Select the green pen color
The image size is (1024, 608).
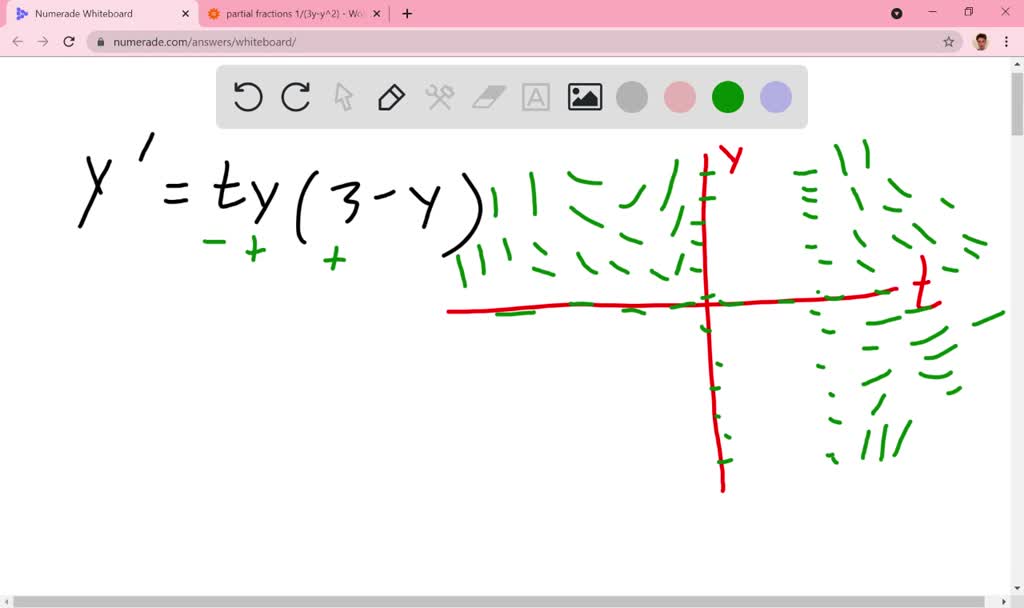coord(727,97)
